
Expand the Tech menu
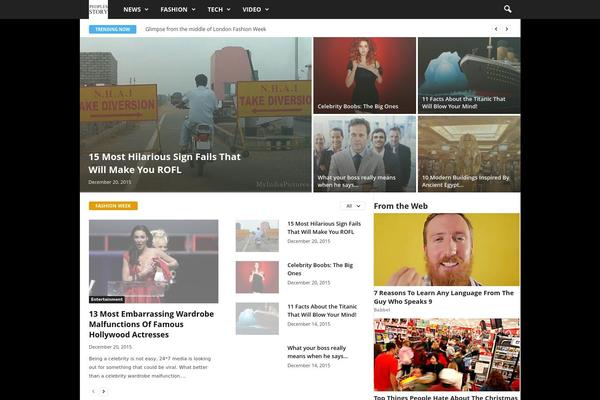tap(219, 10)
